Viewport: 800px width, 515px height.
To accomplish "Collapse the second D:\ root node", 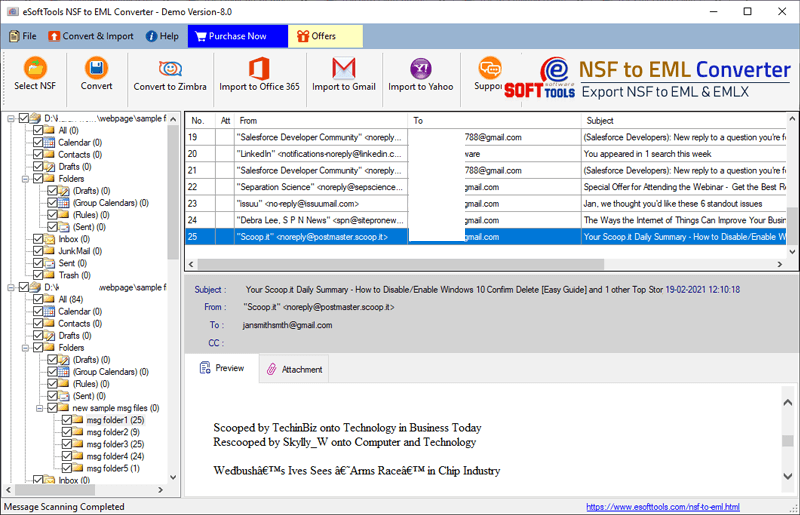I will tap(11, 287).
